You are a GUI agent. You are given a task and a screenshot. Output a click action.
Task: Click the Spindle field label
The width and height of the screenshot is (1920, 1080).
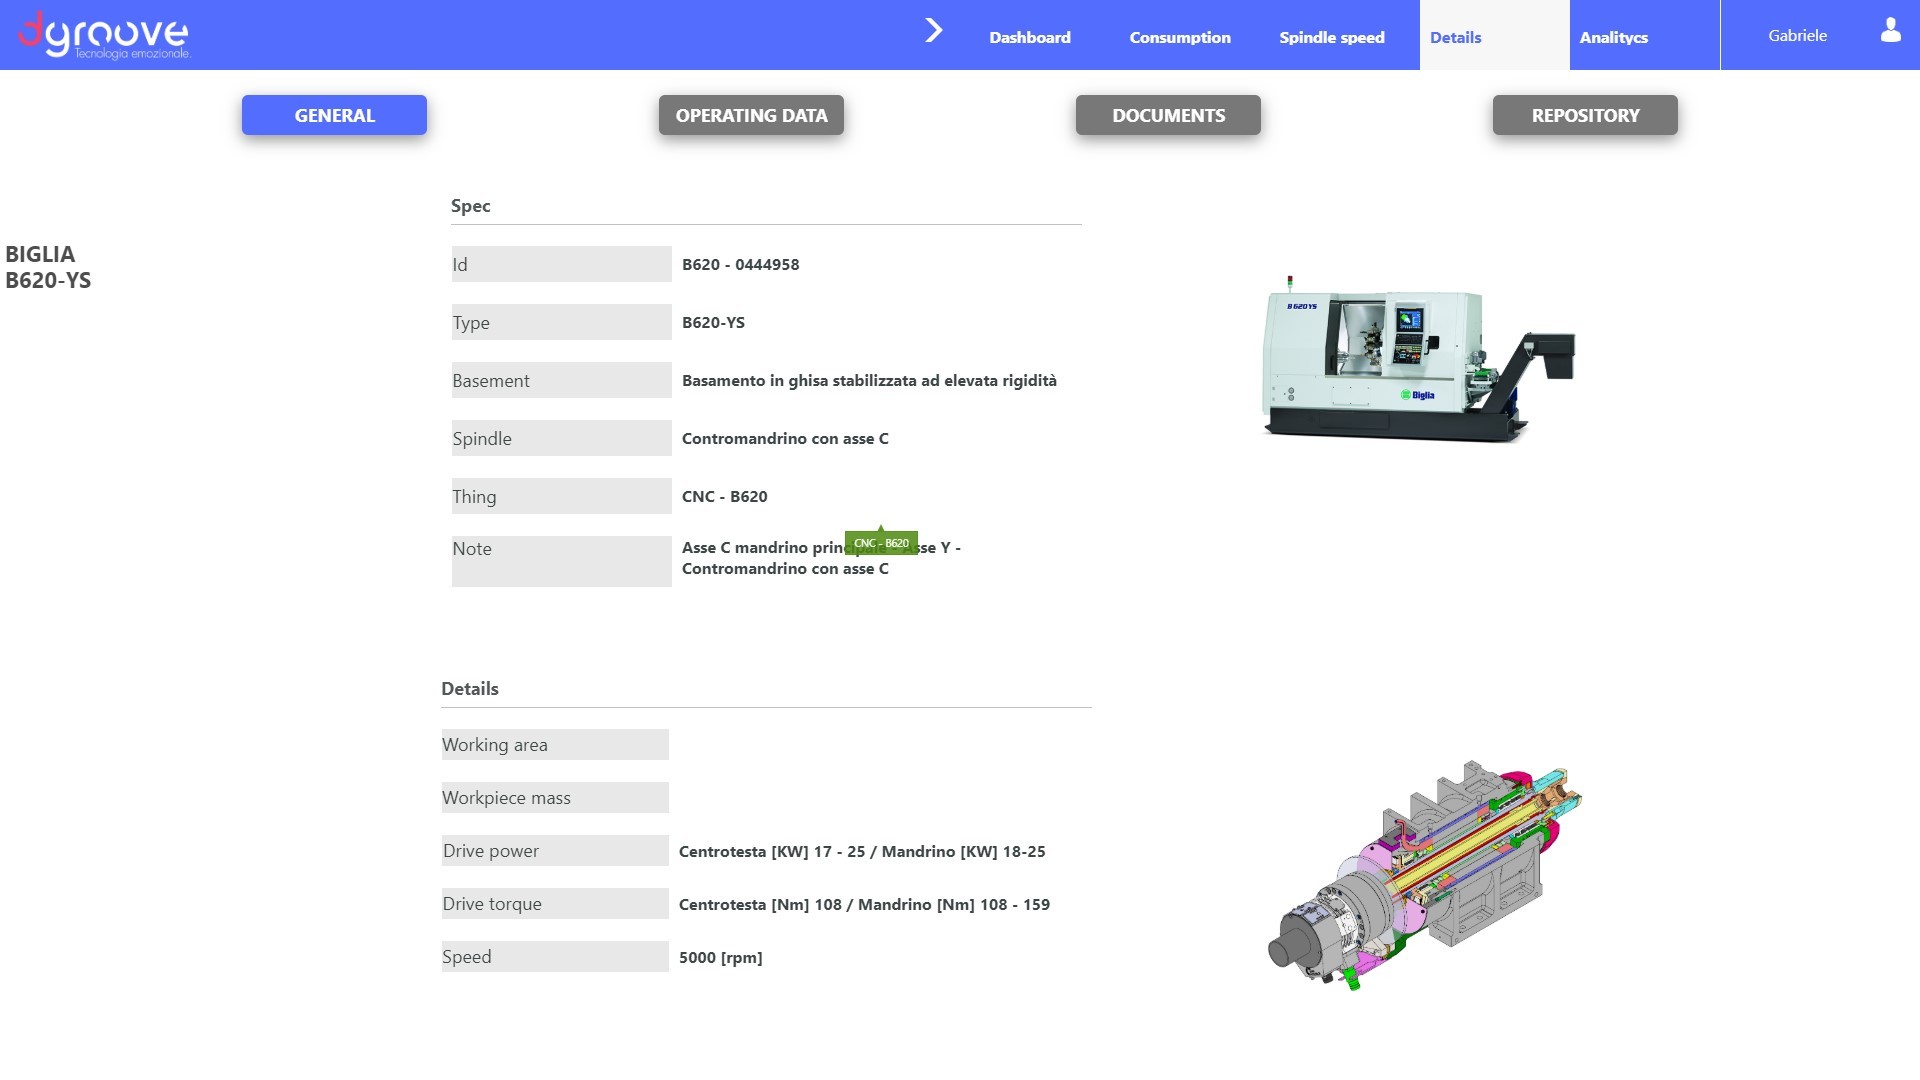(x=562, y=438)
